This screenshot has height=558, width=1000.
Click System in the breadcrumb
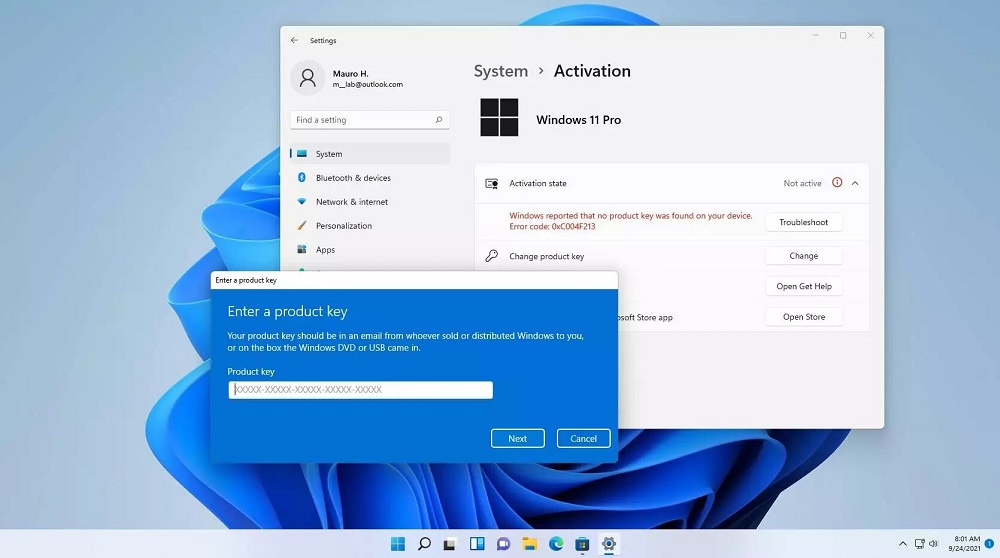click(x=501, y=71)
